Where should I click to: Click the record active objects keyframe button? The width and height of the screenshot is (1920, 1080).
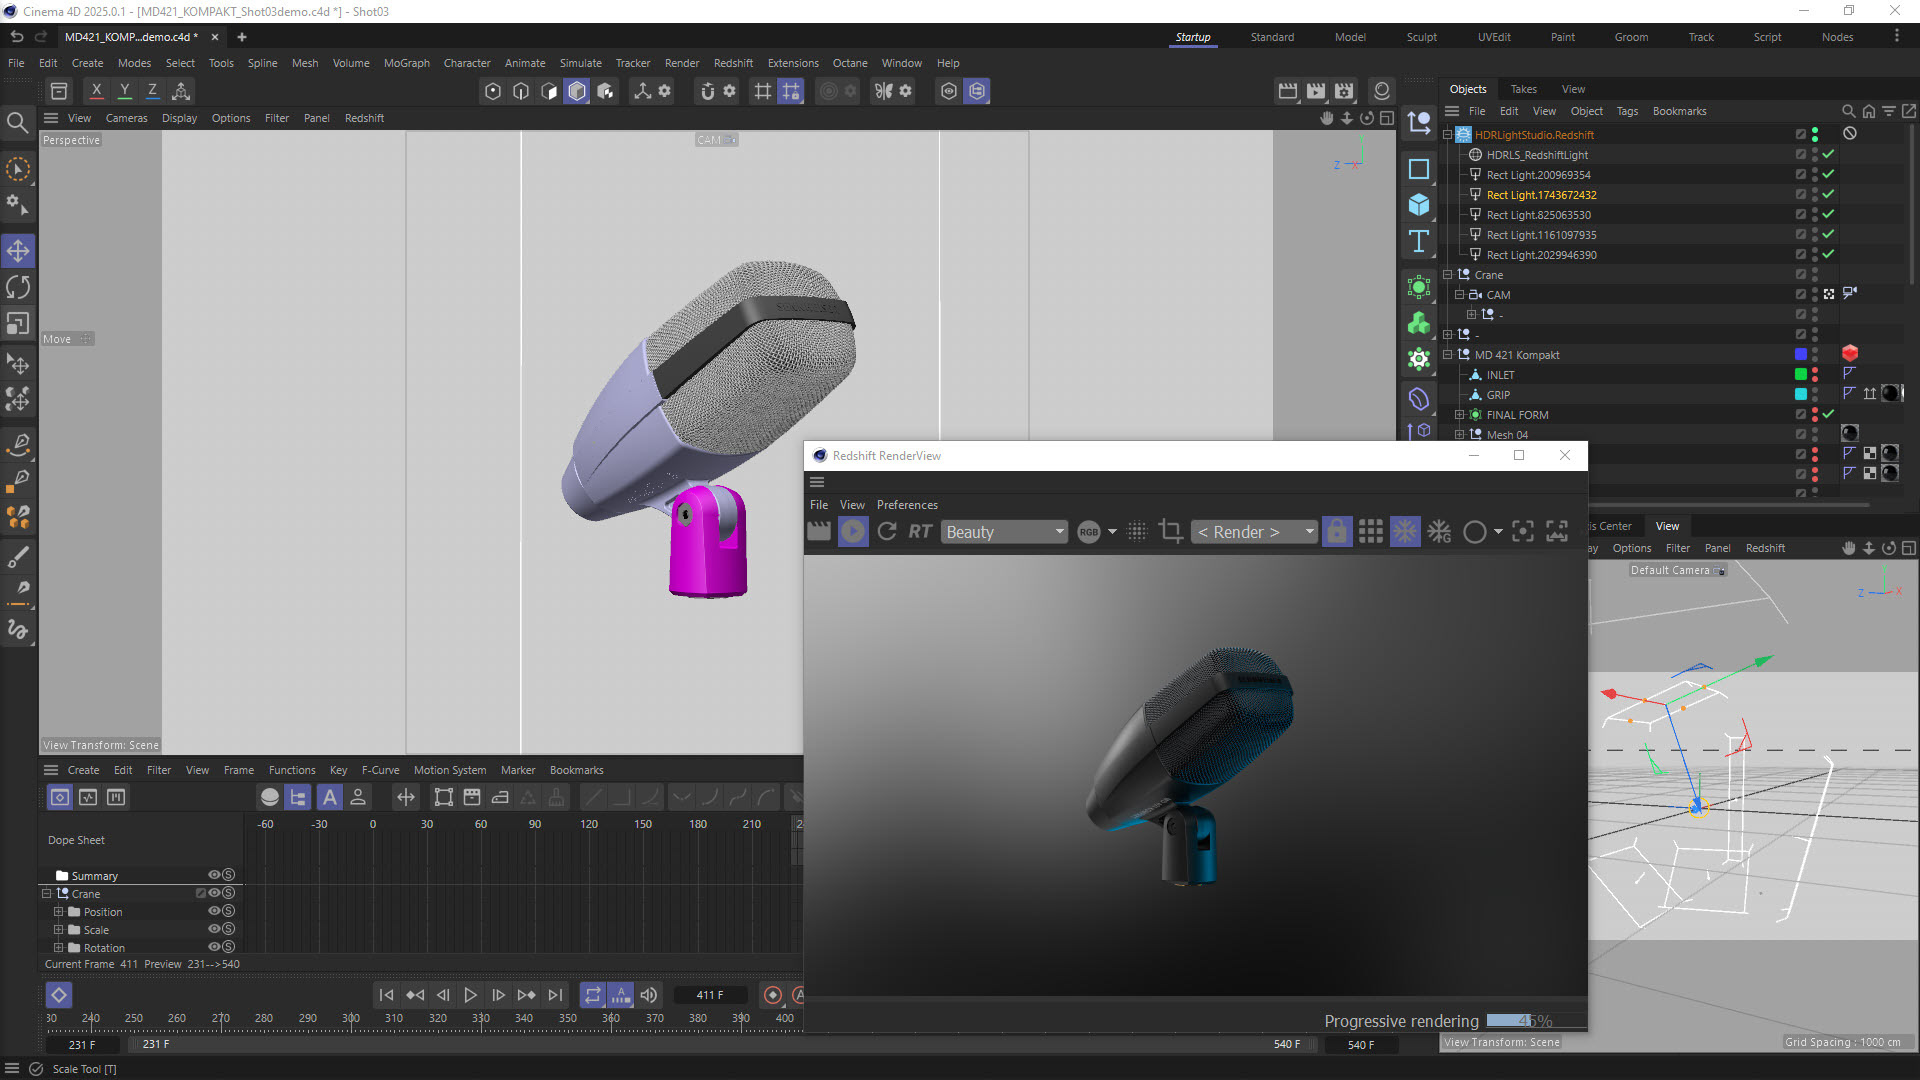[x=772, y=995]
